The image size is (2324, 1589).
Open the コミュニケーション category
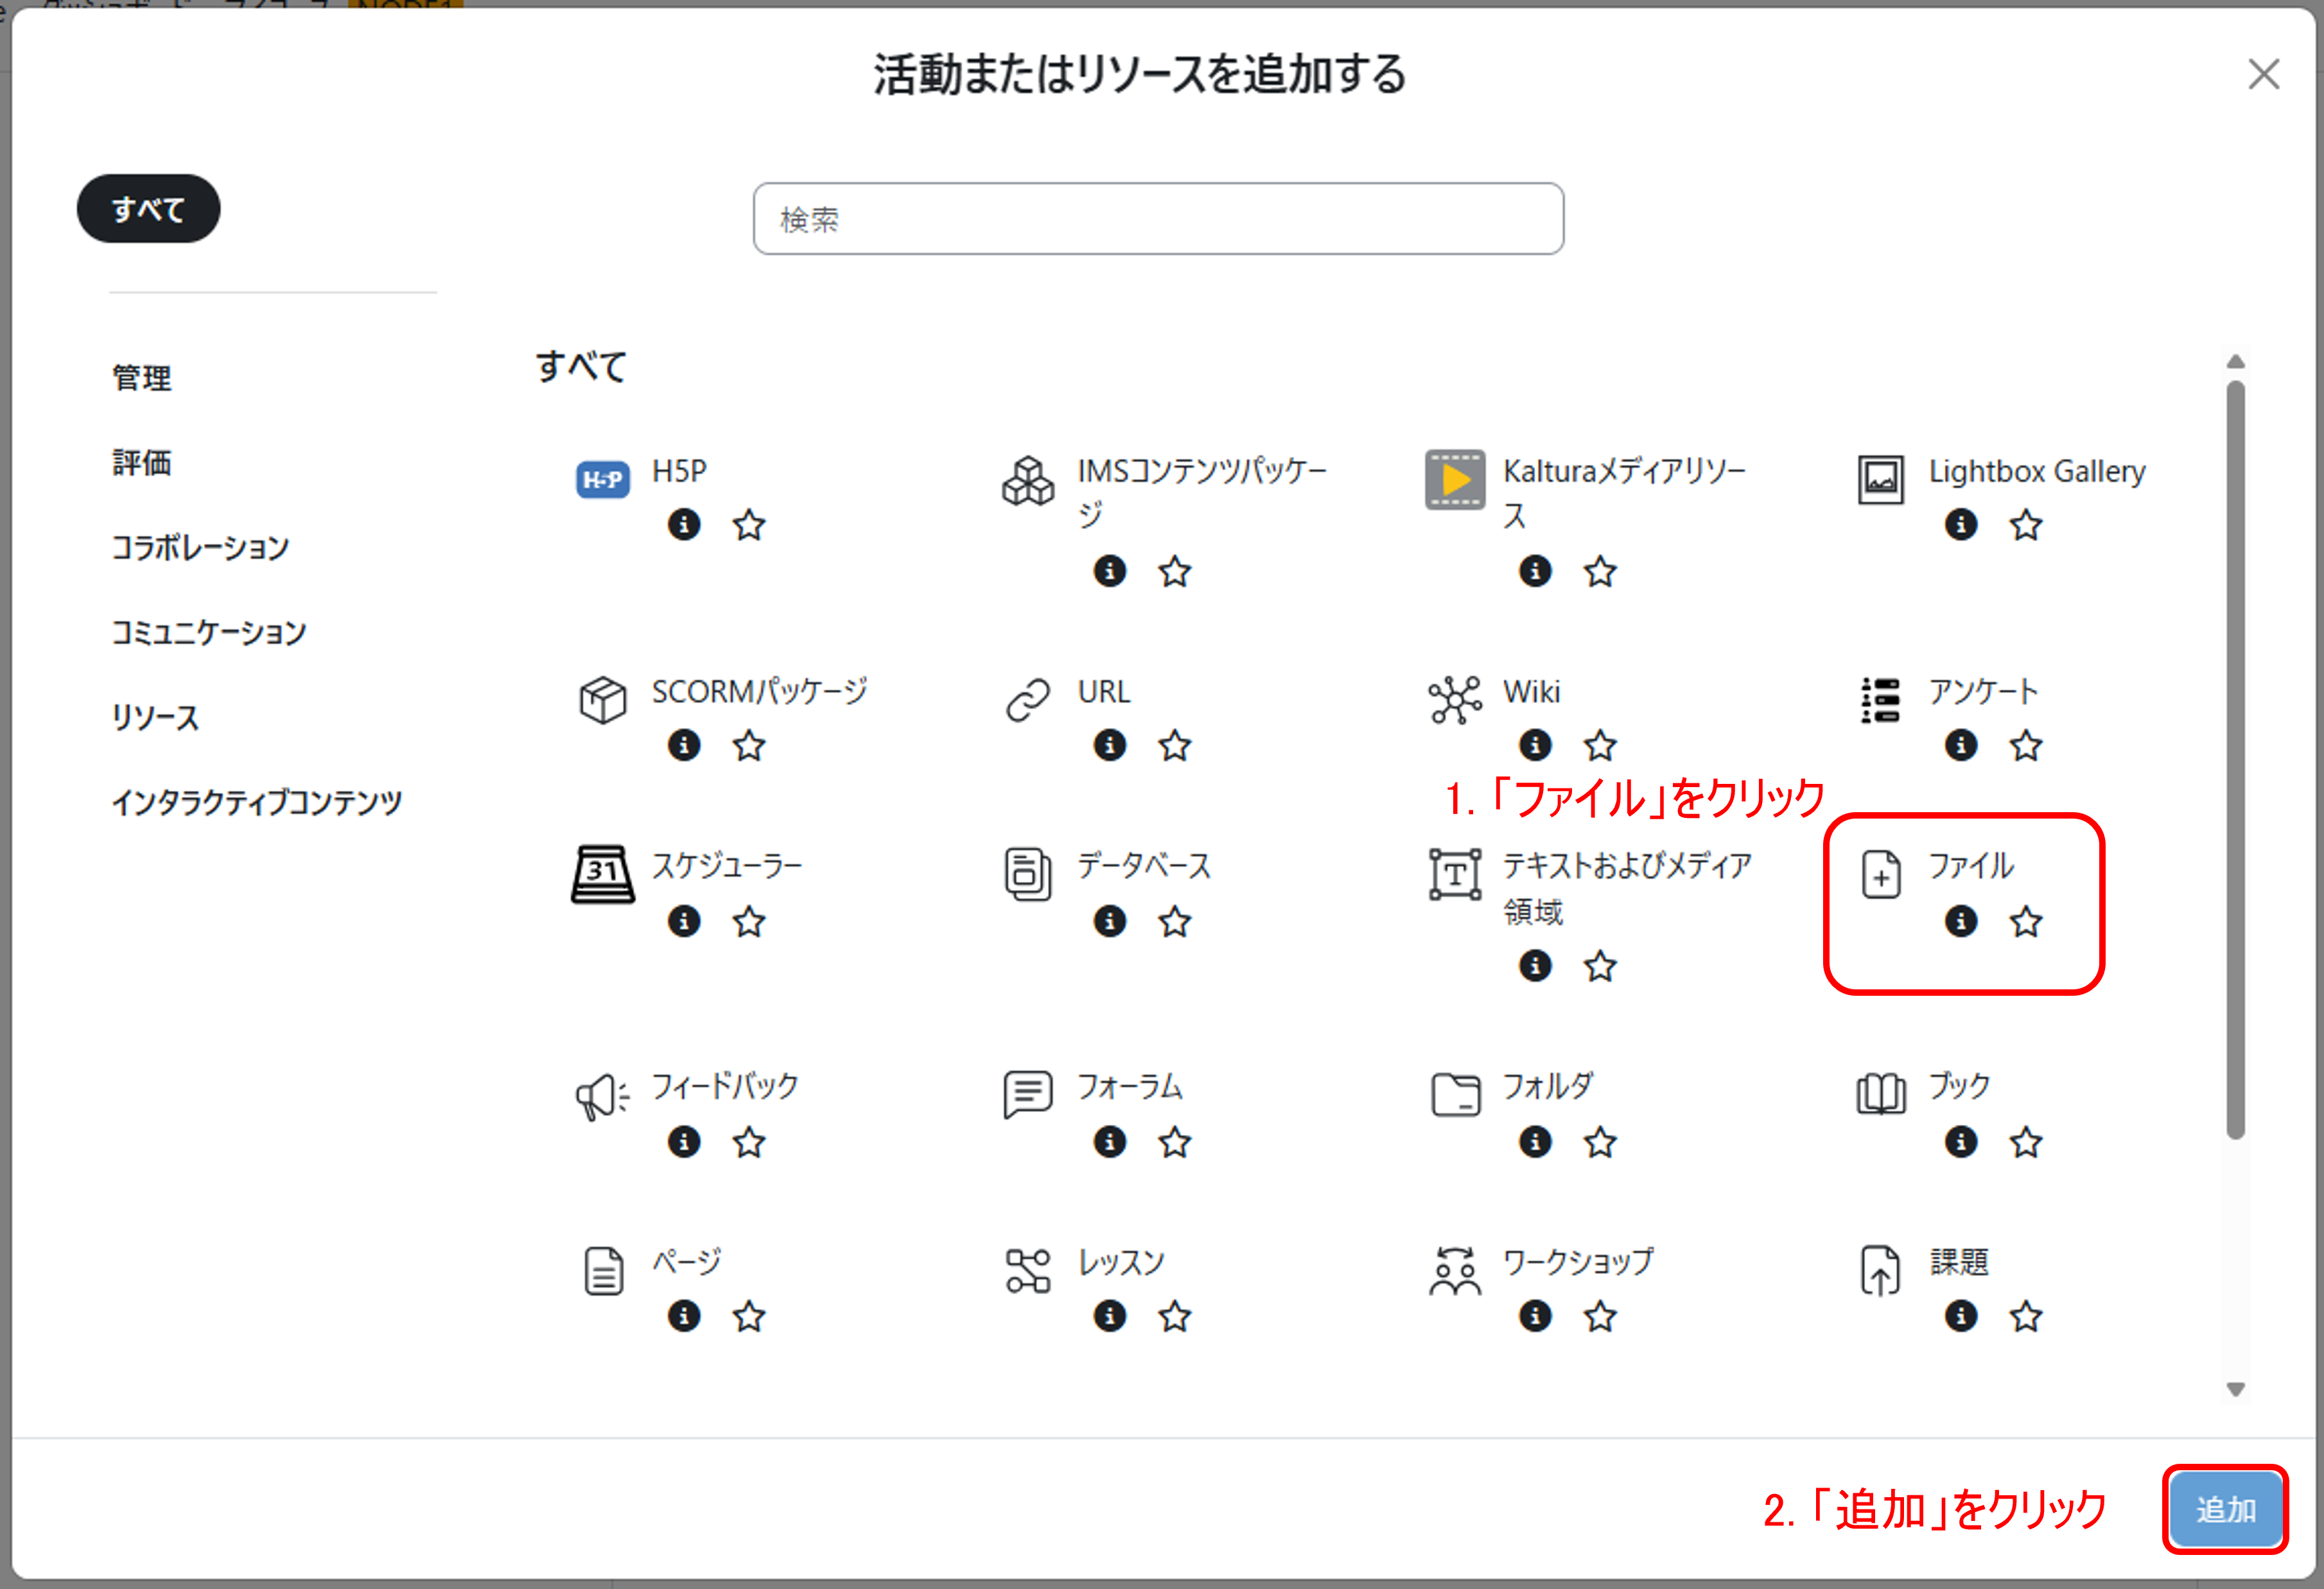point(209,633)
